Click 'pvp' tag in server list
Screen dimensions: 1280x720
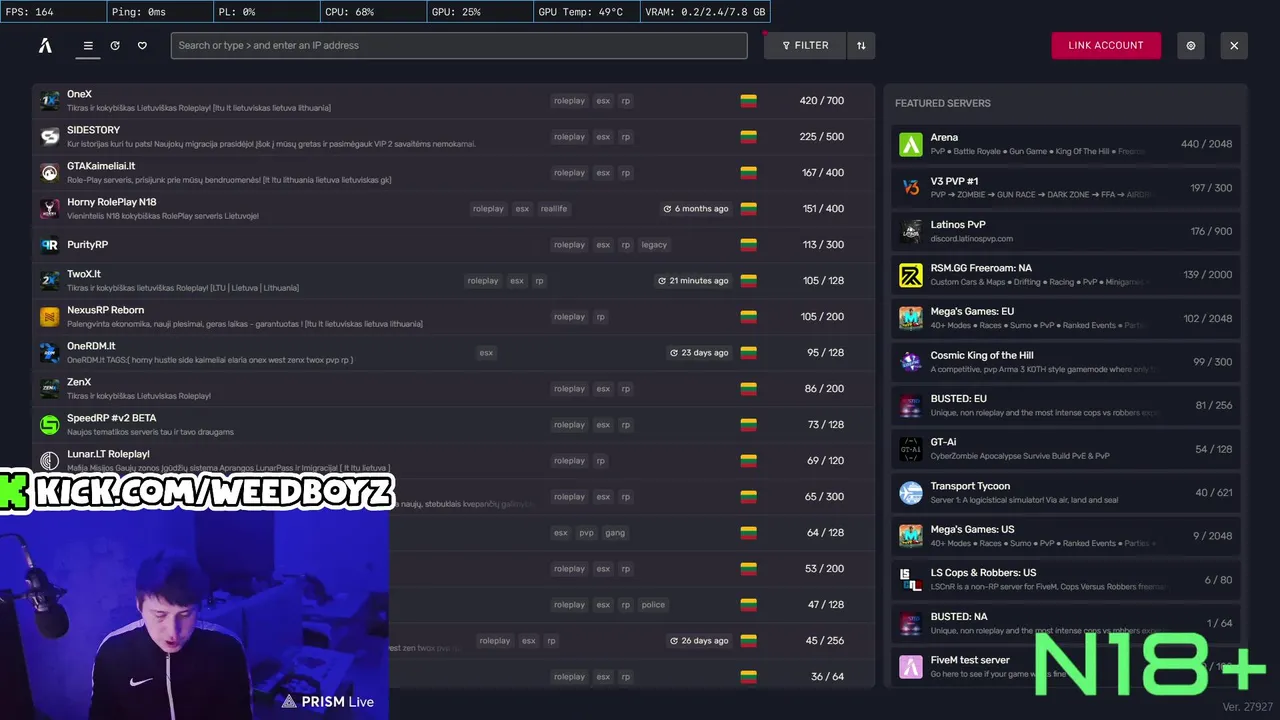586,533
